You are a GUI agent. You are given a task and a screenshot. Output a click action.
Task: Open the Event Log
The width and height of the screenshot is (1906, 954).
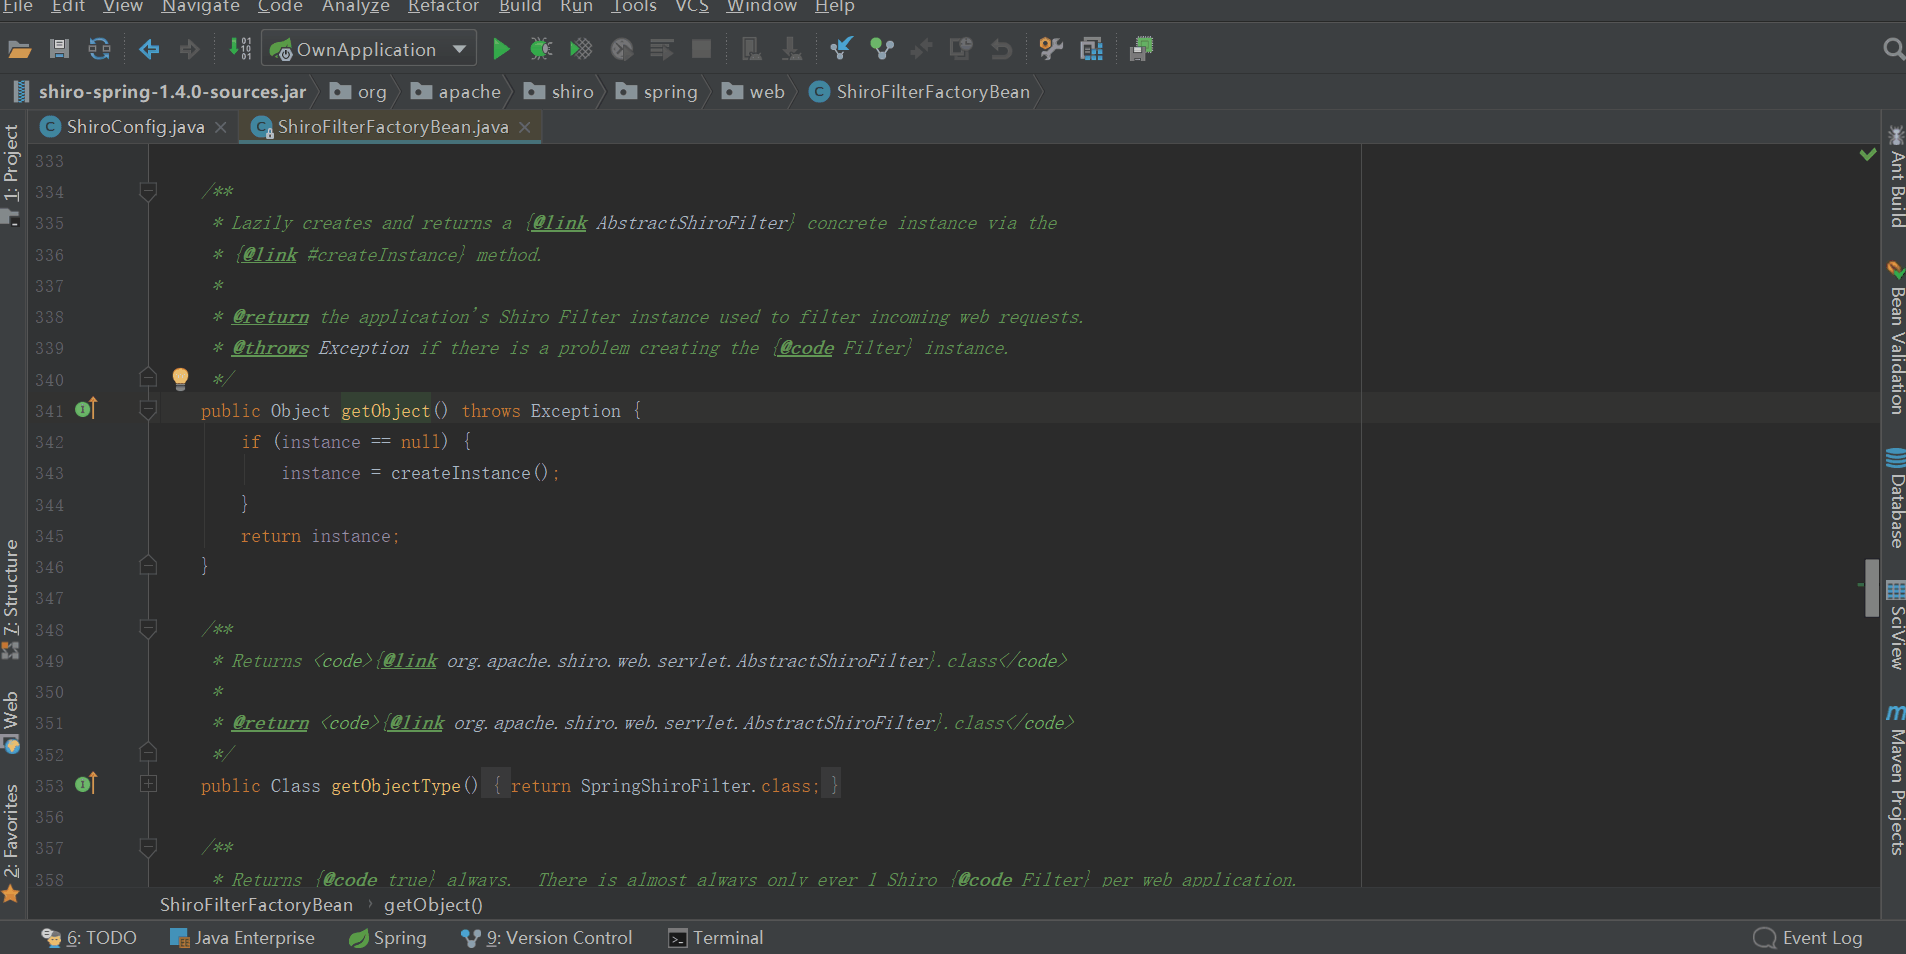tap(1808, 938)
